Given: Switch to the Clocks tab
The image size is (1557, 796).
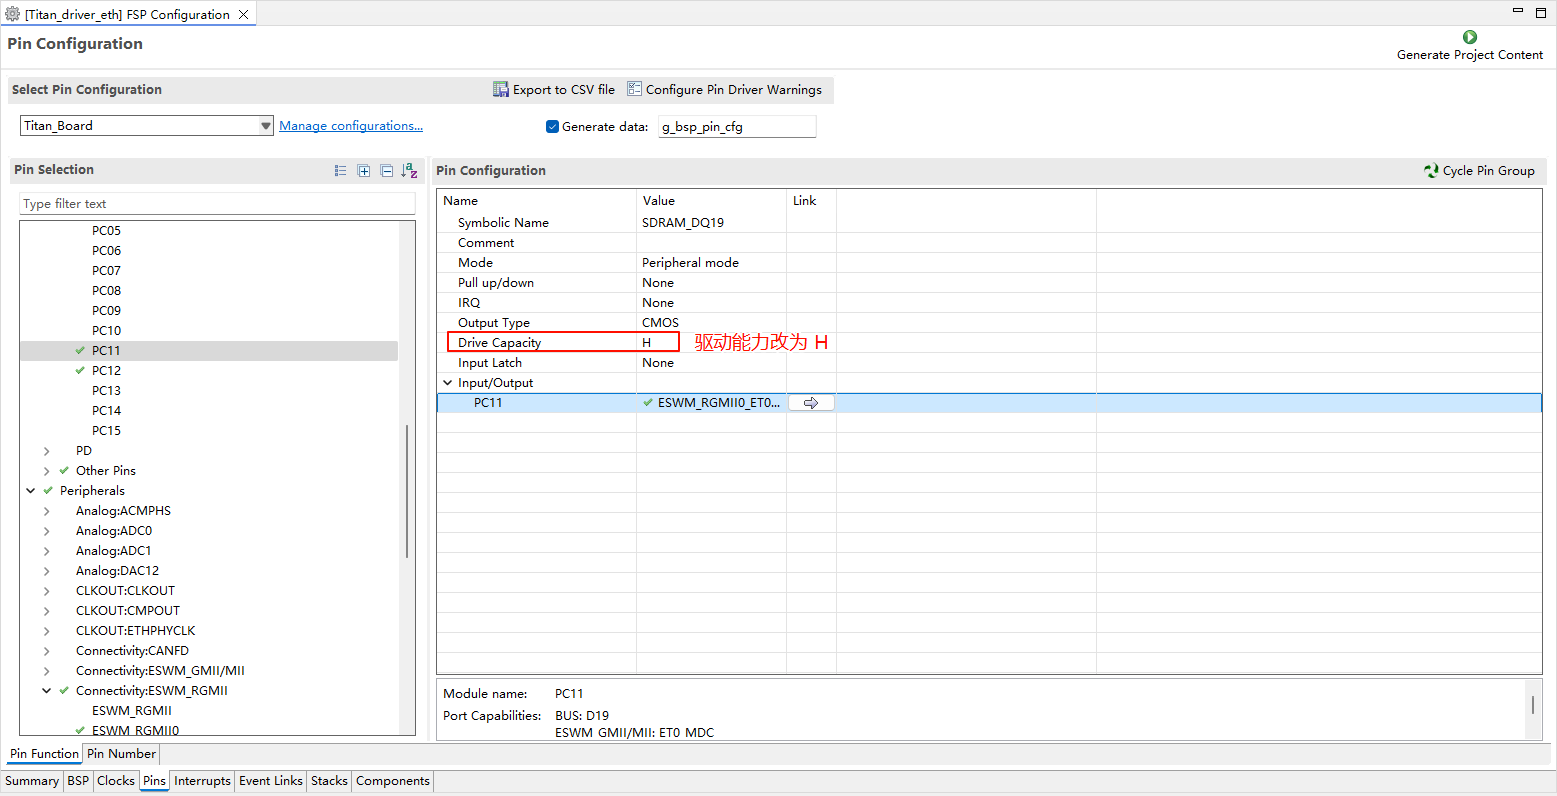Looking at the screenshot, I should pos(116,781).
